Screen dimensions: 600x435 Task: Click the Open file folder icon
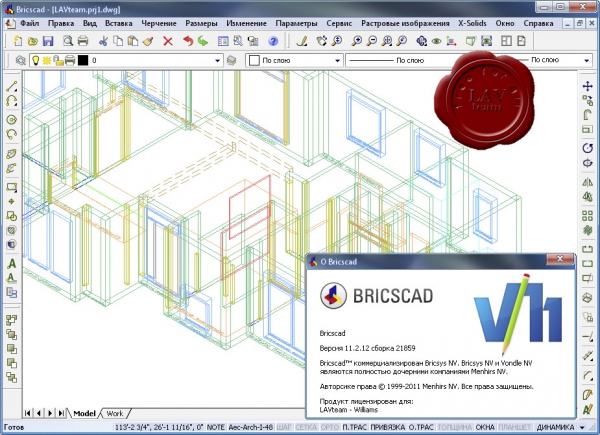pyautogui.click(x=33, y=41)
